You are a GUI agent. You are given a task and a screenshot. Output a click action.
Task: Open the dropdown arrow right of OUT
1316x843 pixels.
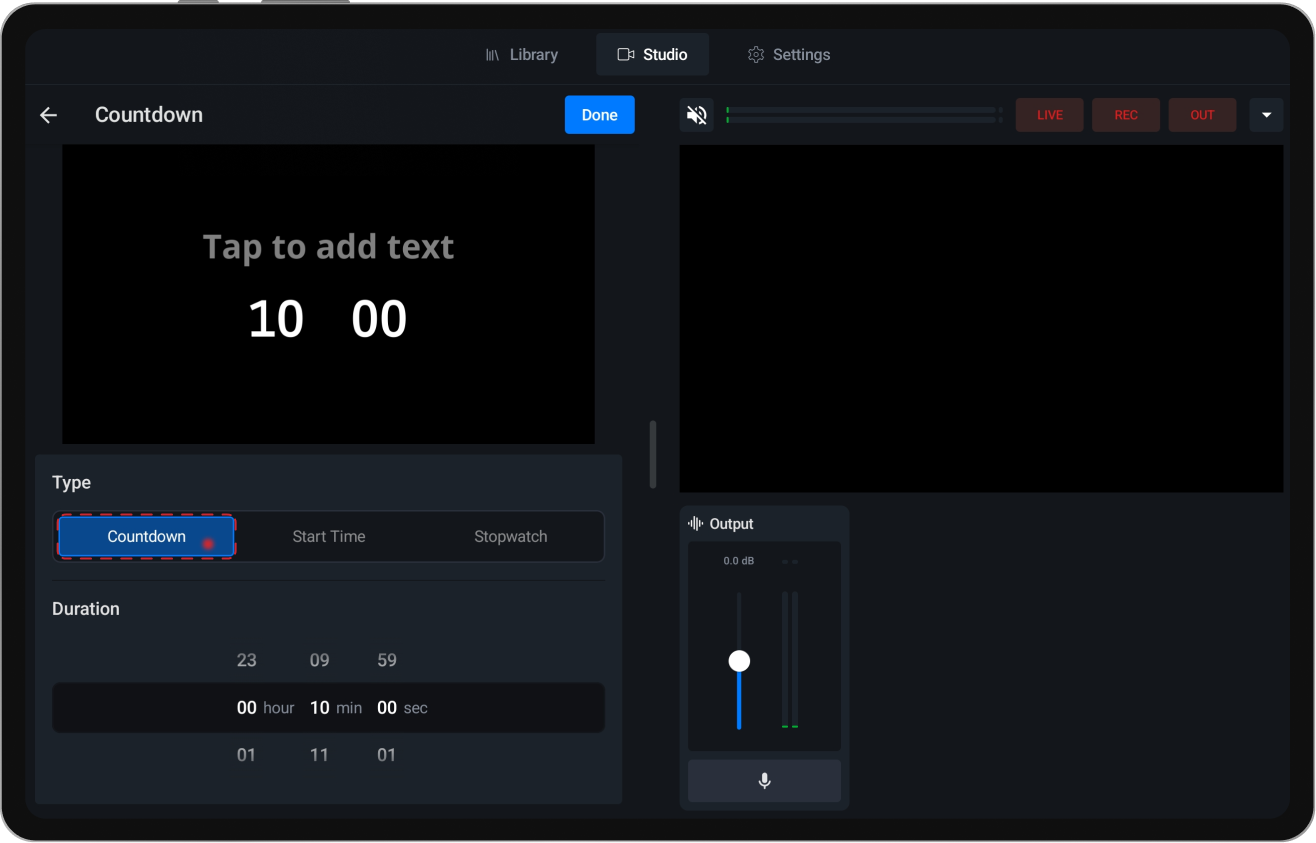click(x=1266, y=114)
